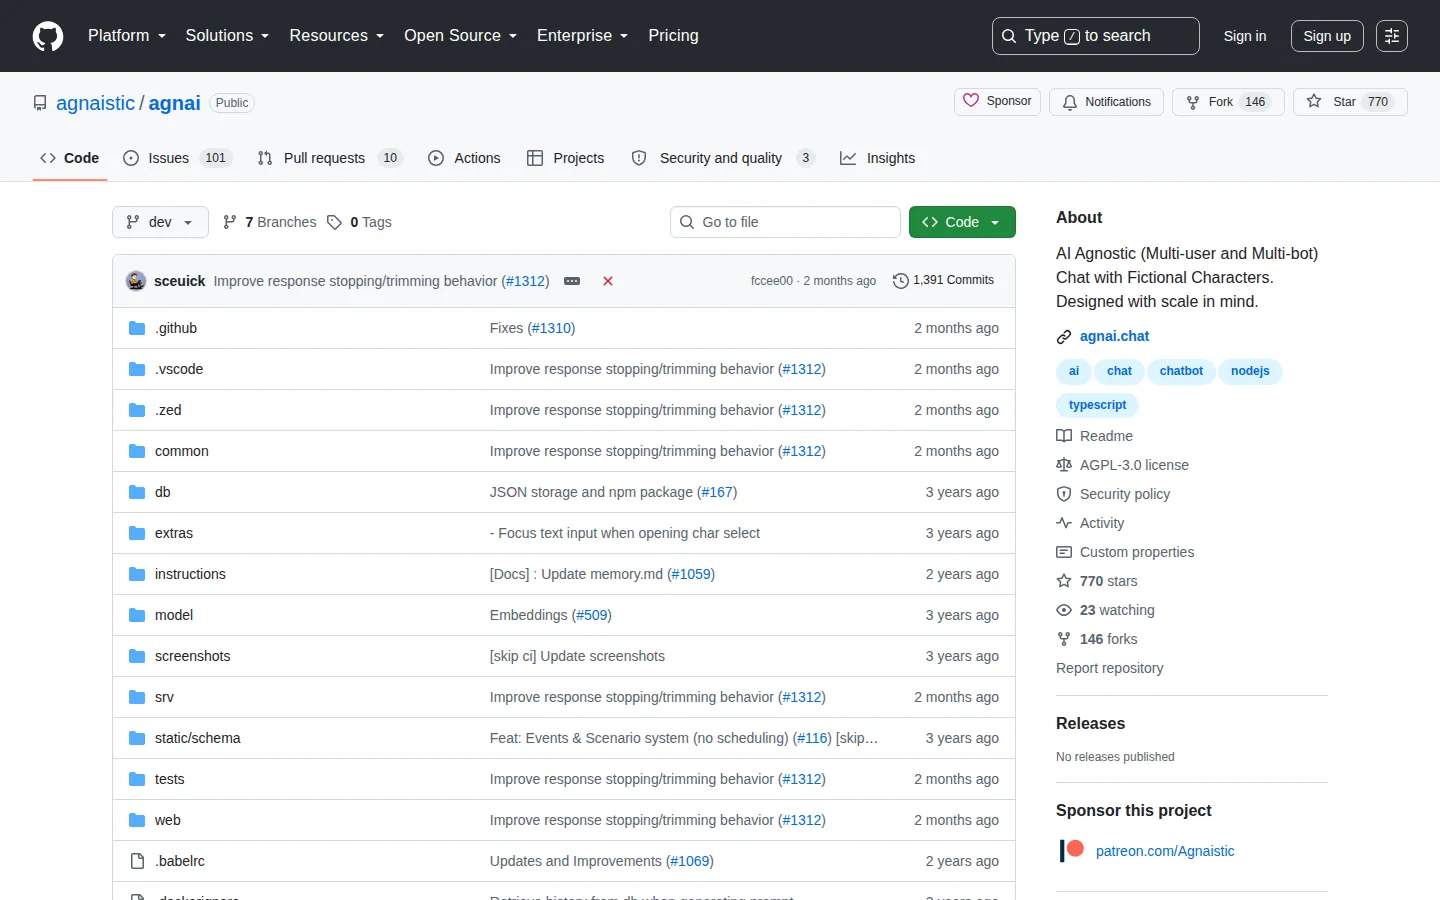Expand the Solutions menu

point(227,36)
